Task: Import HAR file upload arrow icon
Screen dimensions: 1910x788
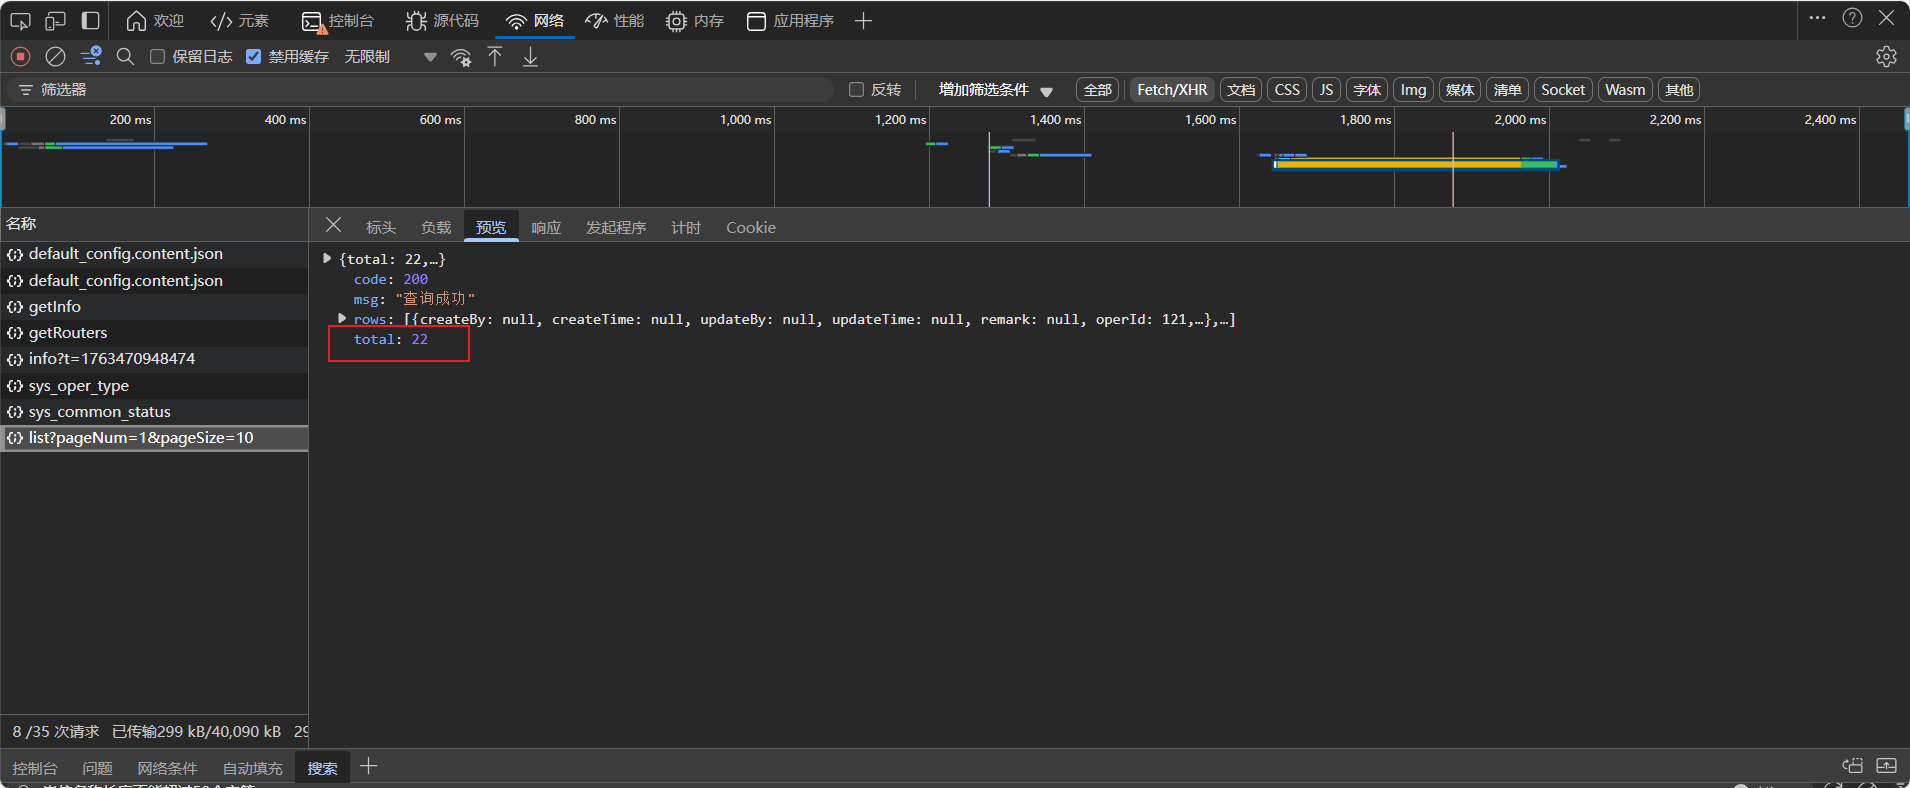Action: tap(495, 56)
